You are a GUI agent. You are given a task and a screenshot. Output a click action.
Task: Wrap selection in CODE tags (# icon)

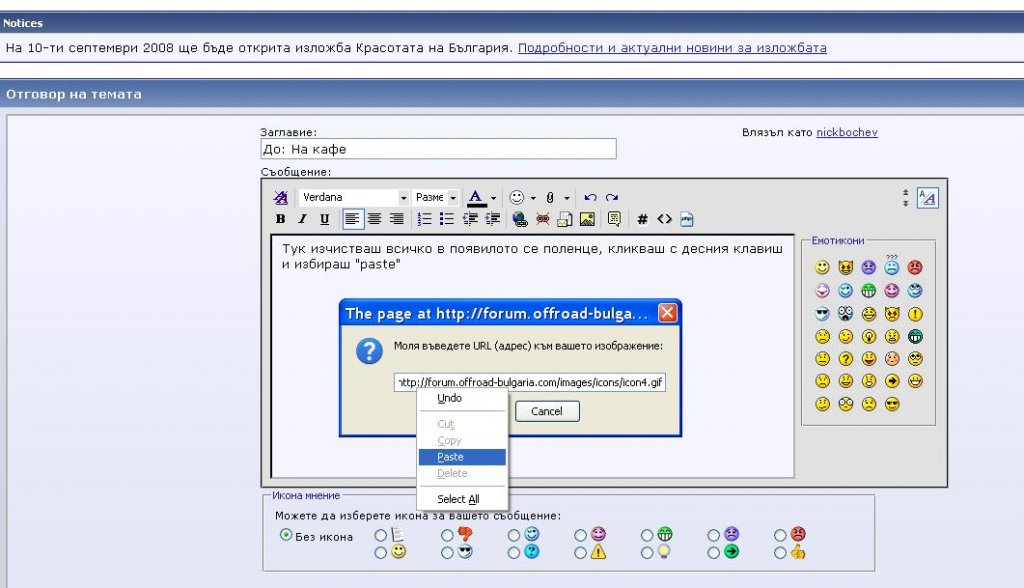(642, 220)
